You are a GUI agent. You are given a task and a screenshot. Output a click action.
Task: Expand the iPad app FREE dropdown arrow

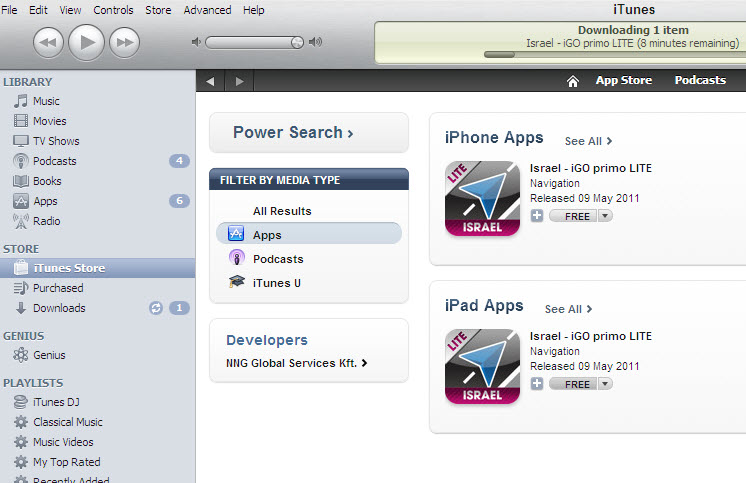point(605,384)
